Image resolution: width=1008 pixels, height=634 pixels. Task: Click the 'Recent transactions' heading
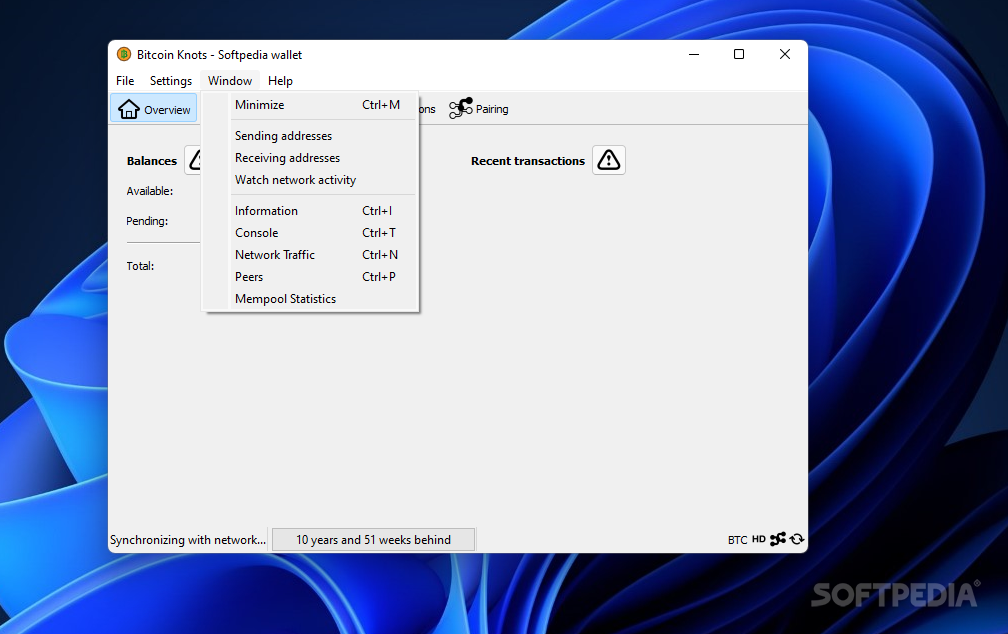click(x=528, y=161)
